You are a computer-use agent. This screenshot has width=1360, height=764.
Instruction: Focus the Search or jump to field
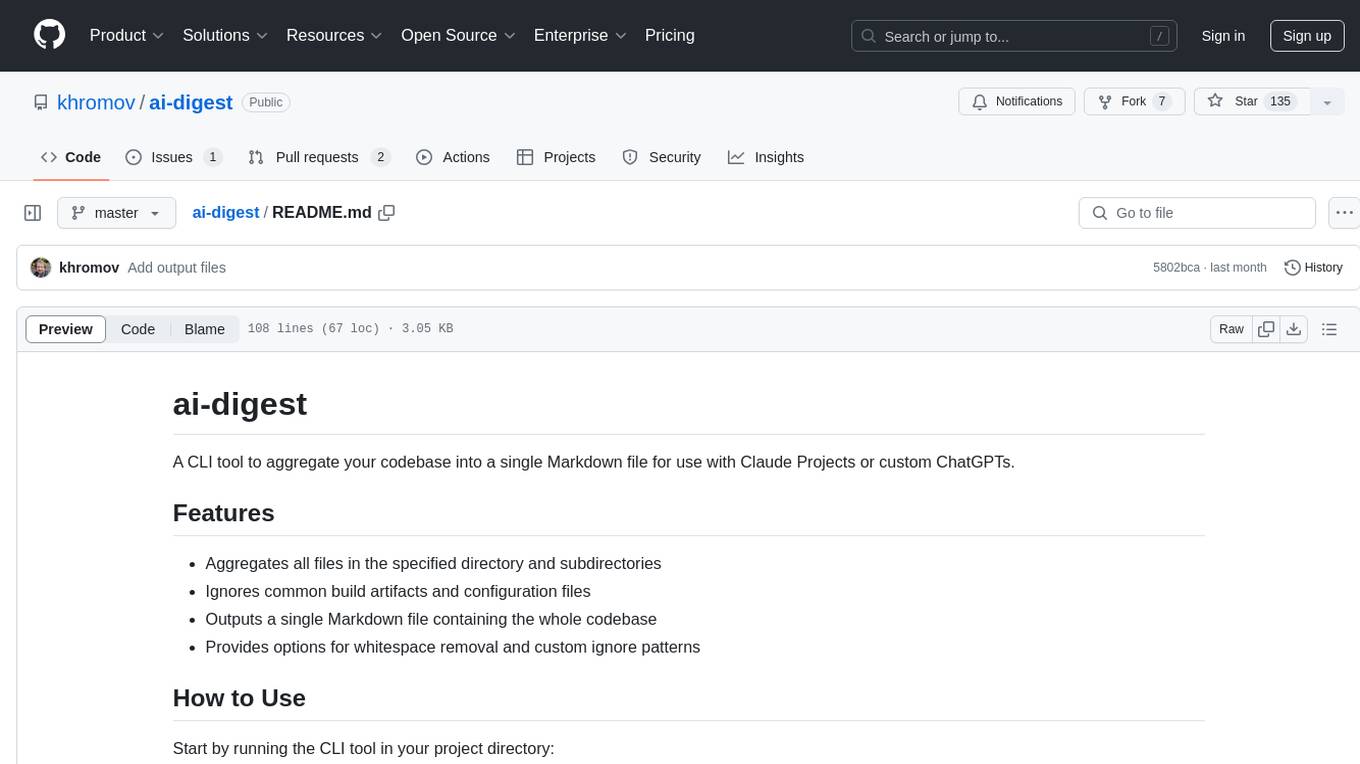click(x=1014, y=36)
